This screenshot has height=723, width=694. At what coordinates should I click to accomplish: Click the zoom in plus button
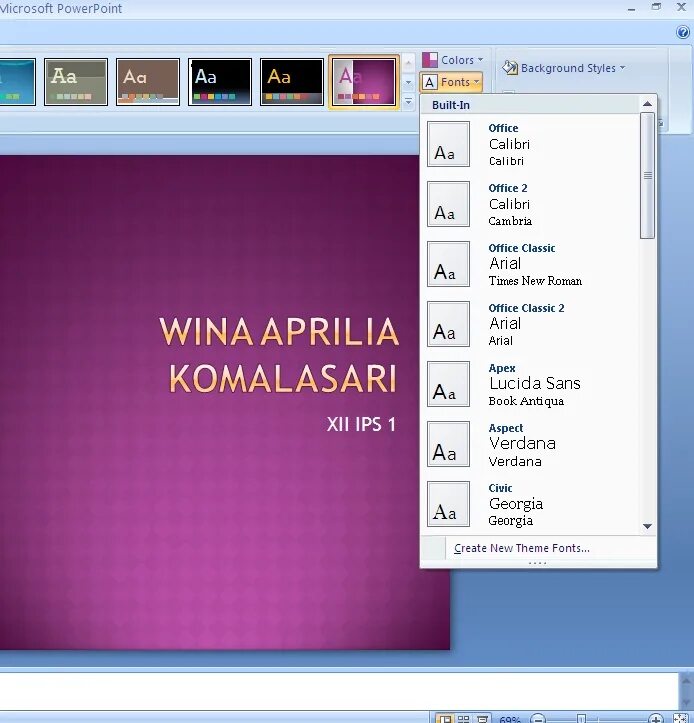pyautogui.click(x=655, y=719)
